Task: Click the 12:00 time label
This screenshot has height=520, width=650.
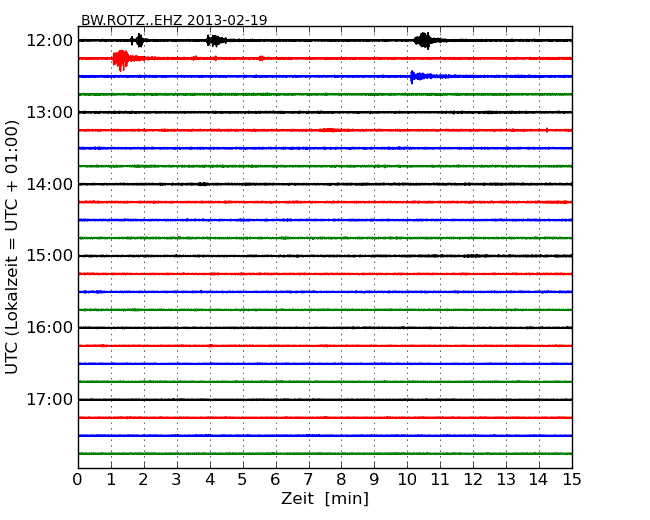Action: click(x=50, y=41)
